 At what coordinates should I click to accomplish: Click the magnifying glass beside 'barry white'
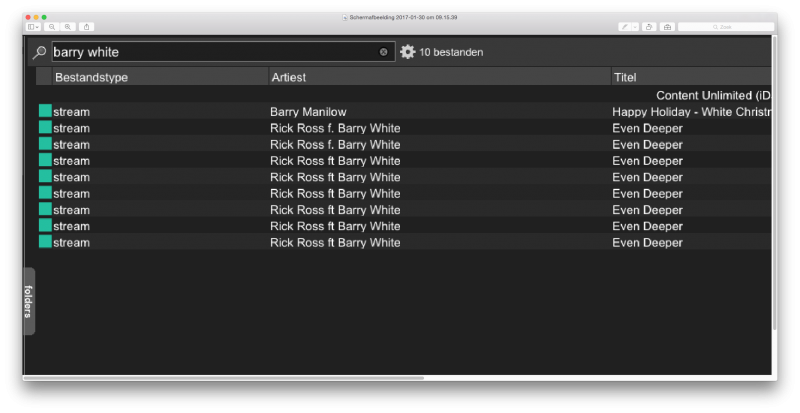[39, 52]
